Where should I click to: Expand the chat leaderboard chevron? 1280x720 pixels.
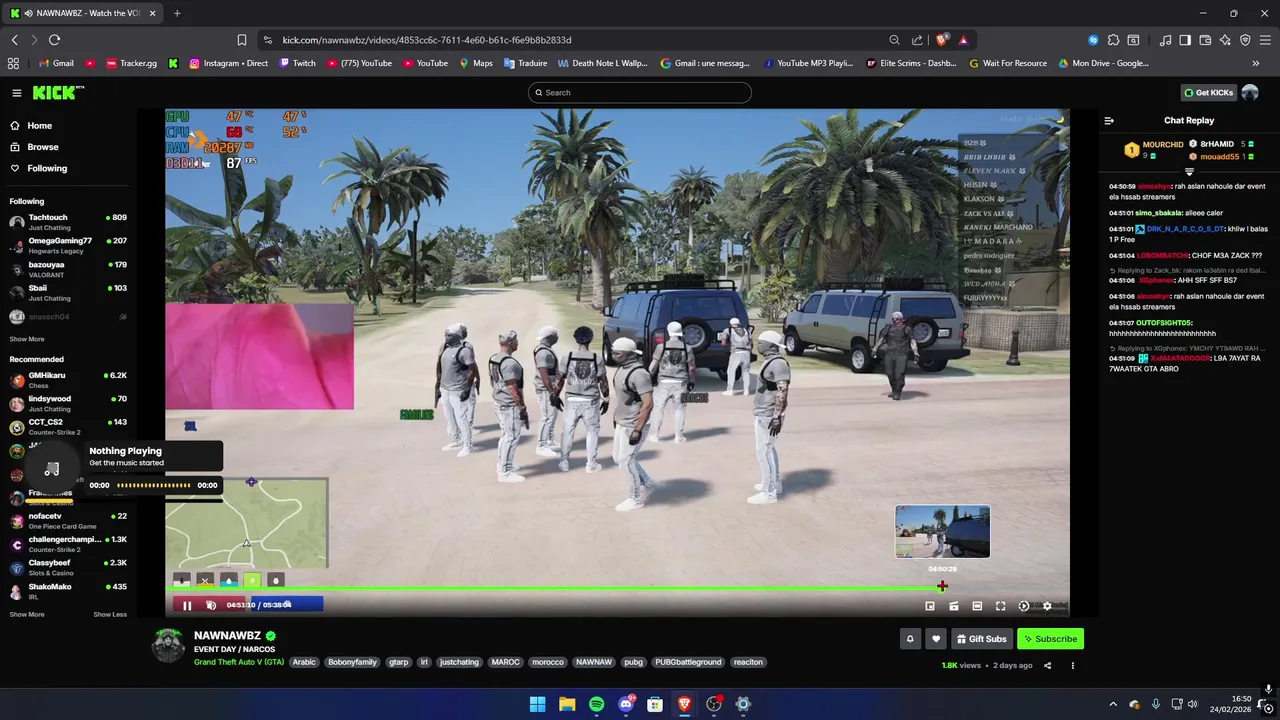[x=1189, y=172]
